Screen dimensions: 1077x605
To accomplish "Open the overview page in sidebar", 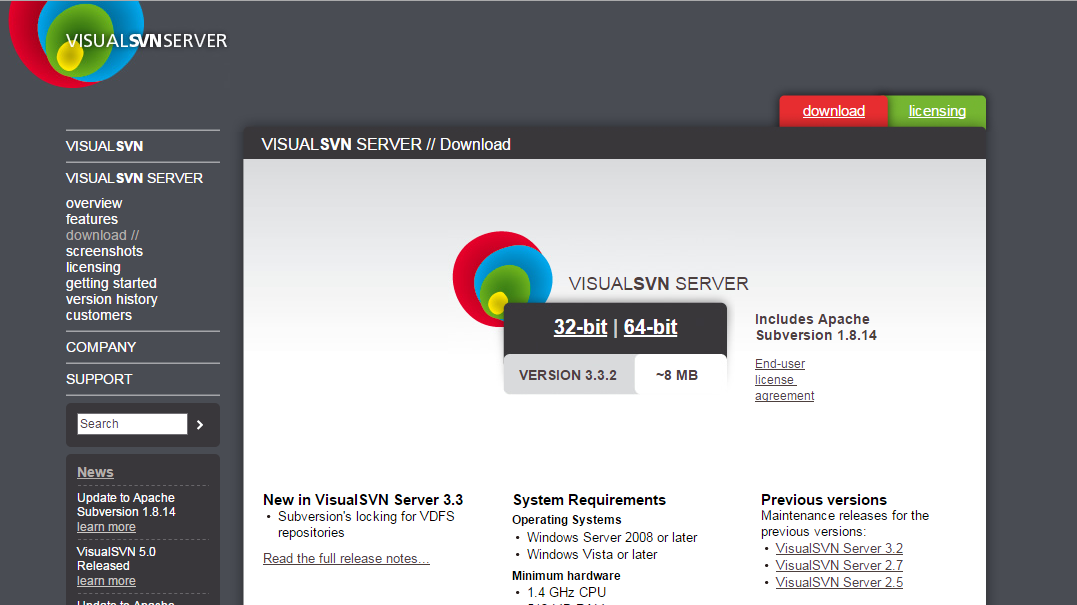I will coord(94,203).
